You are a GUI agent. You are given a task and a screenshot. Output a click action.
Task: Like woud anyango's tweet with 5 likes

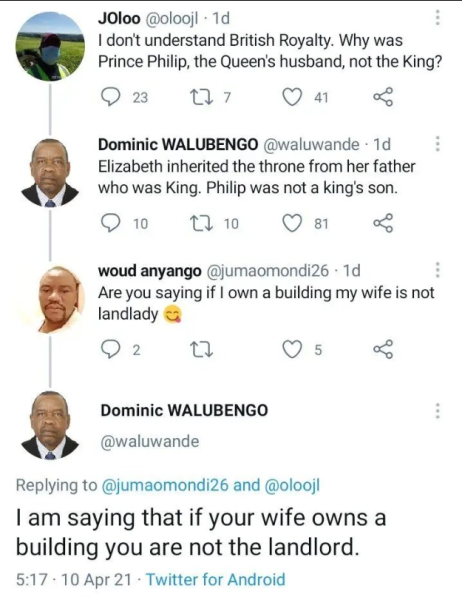click(292, 350)
